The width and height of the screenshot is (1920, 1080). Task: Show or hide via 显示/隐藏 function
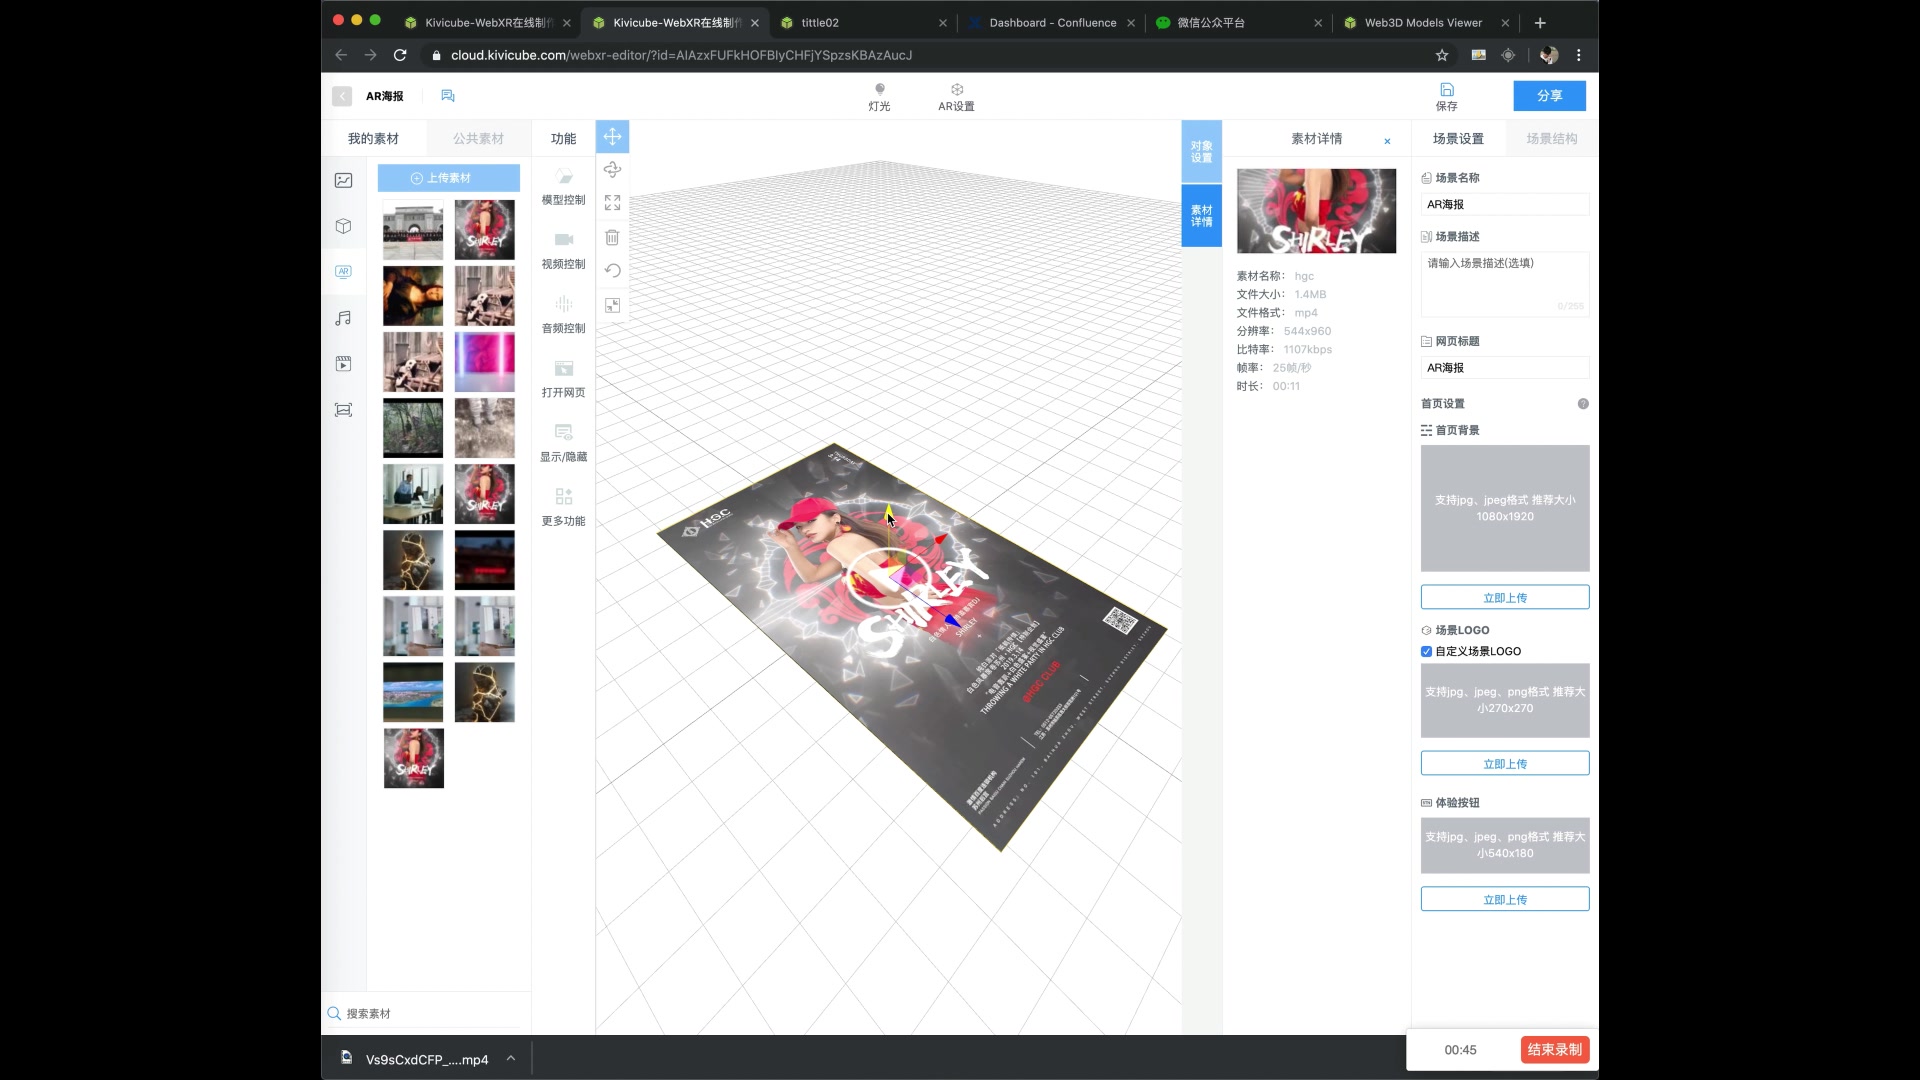563,443
